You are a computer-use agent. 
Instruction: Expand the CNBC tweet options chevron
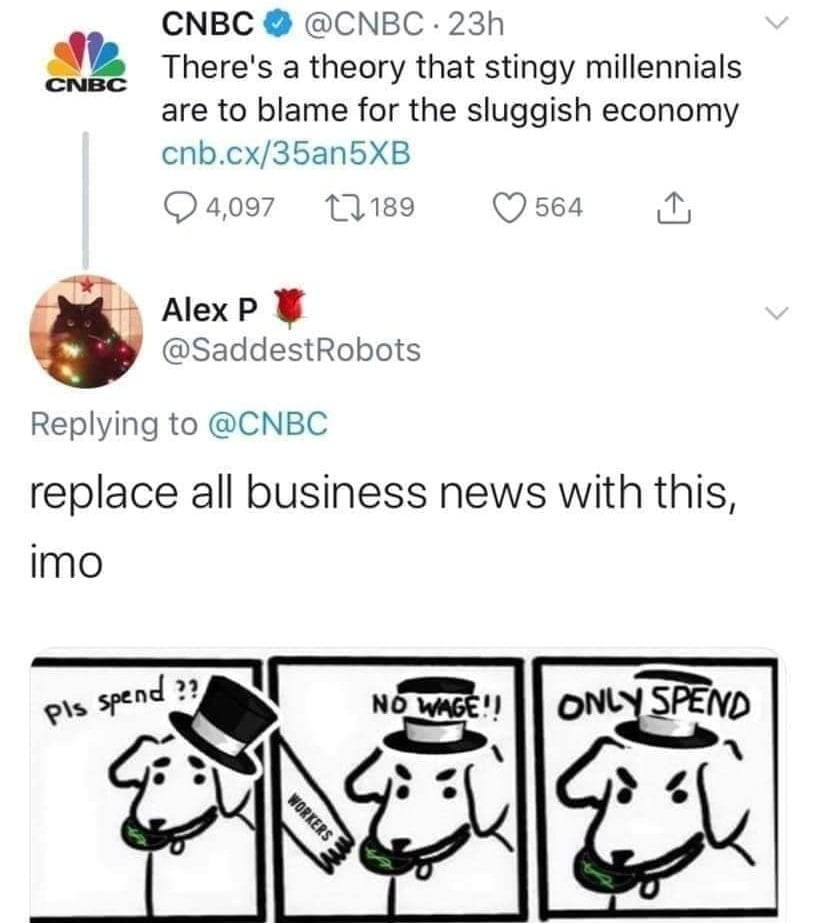[776, 24]
